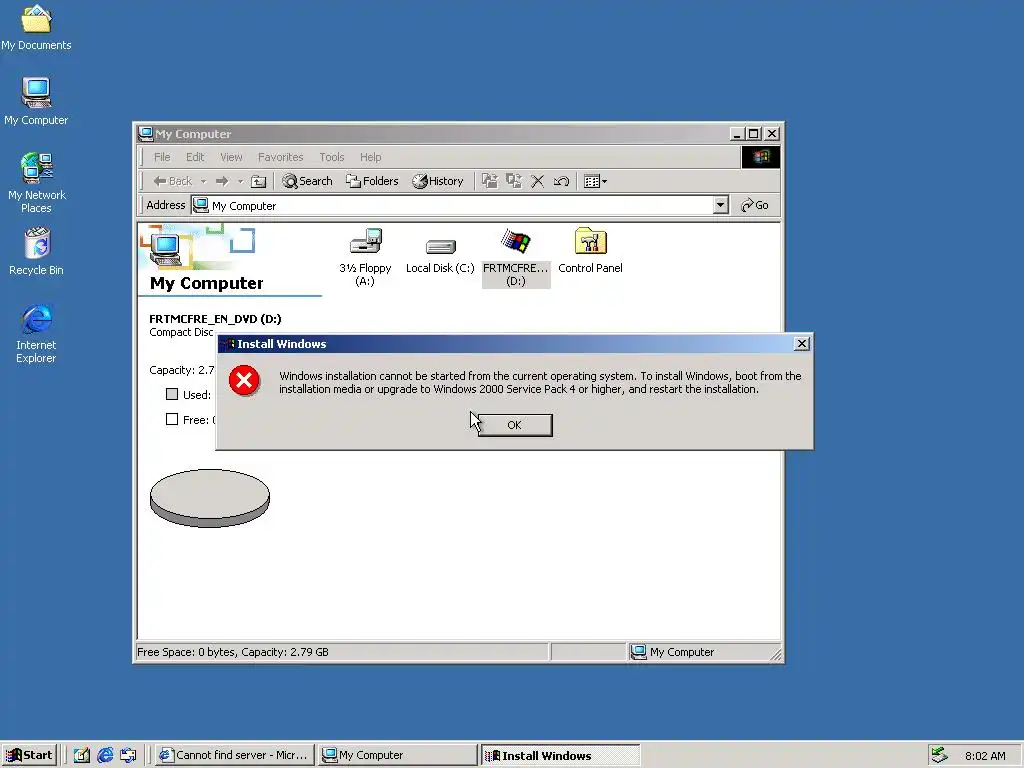Open the File menu
This screenshot has height=768, width=1024.
[x=162, y=157]
